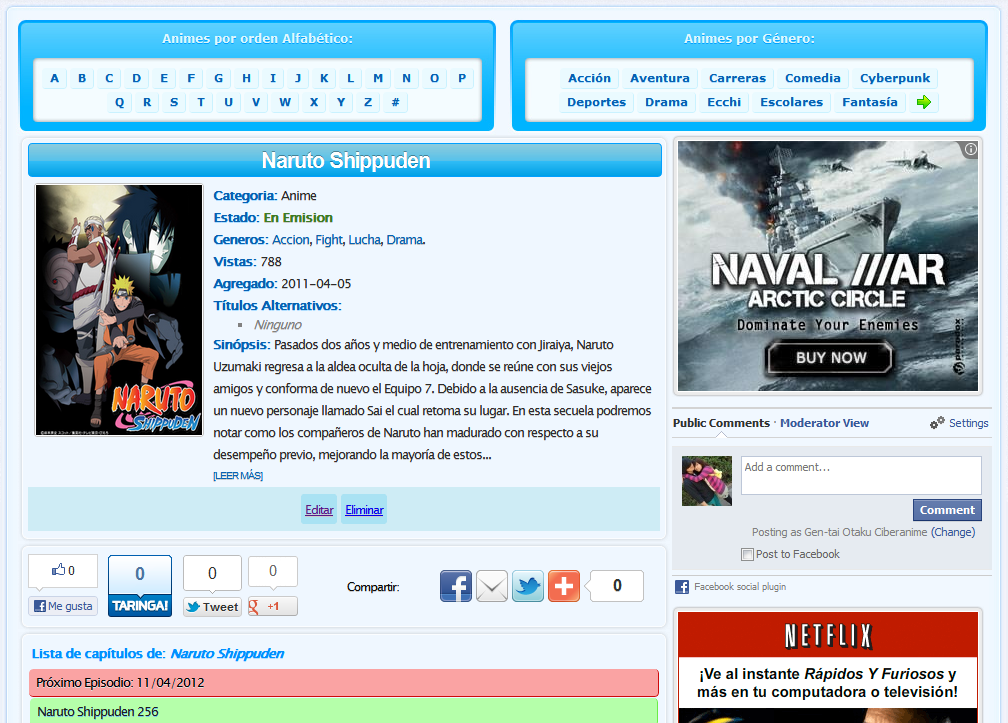This screenshot has height=723, width=1008.
Task: Open the comments Settings gear
Action: (958, 423)
